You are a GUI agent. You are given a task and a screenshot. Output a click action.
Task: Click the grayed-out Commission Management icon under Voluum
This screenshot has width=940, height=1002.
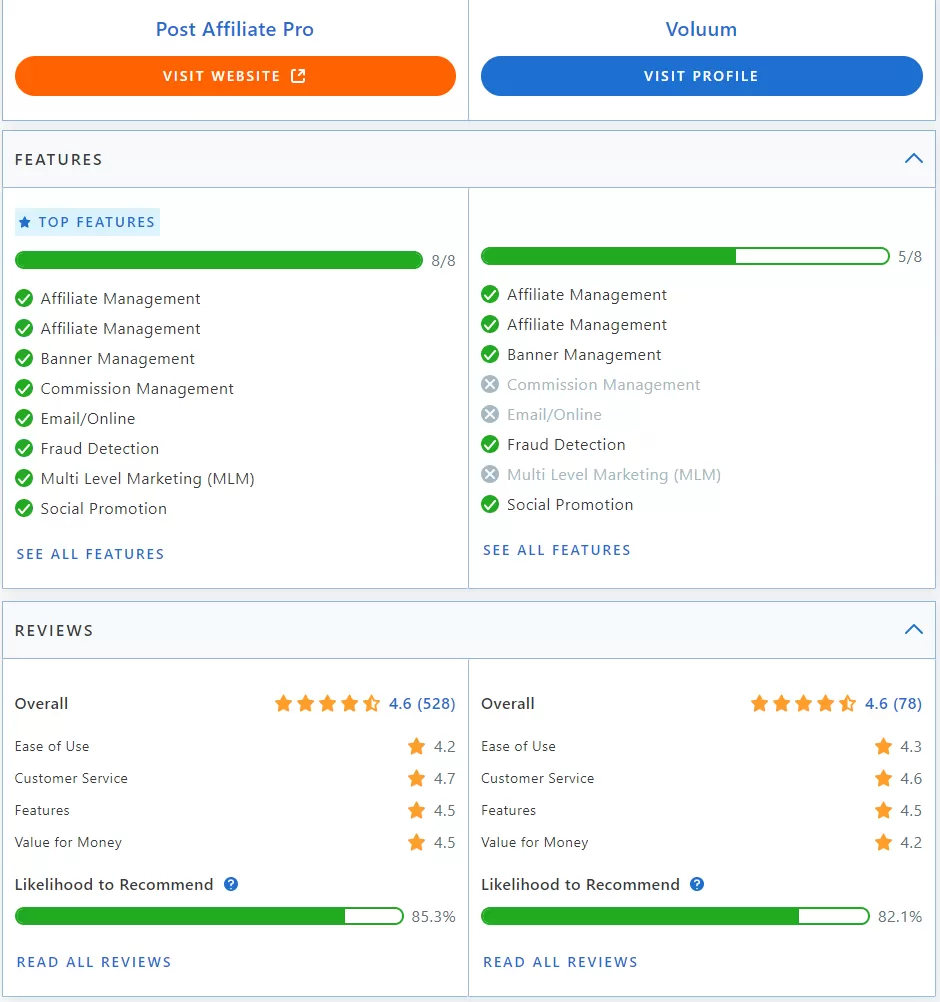(x=490, y=384)
